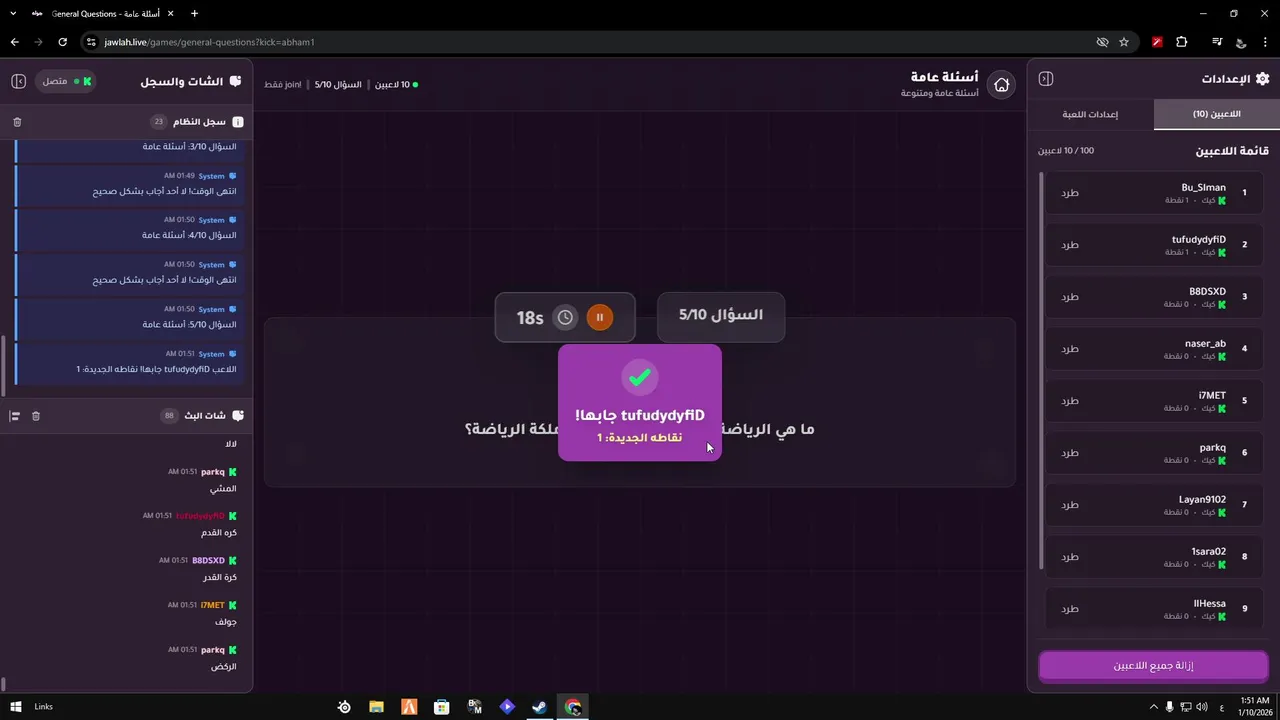Open the media controls icon in Chrome

coord(1217,42)
